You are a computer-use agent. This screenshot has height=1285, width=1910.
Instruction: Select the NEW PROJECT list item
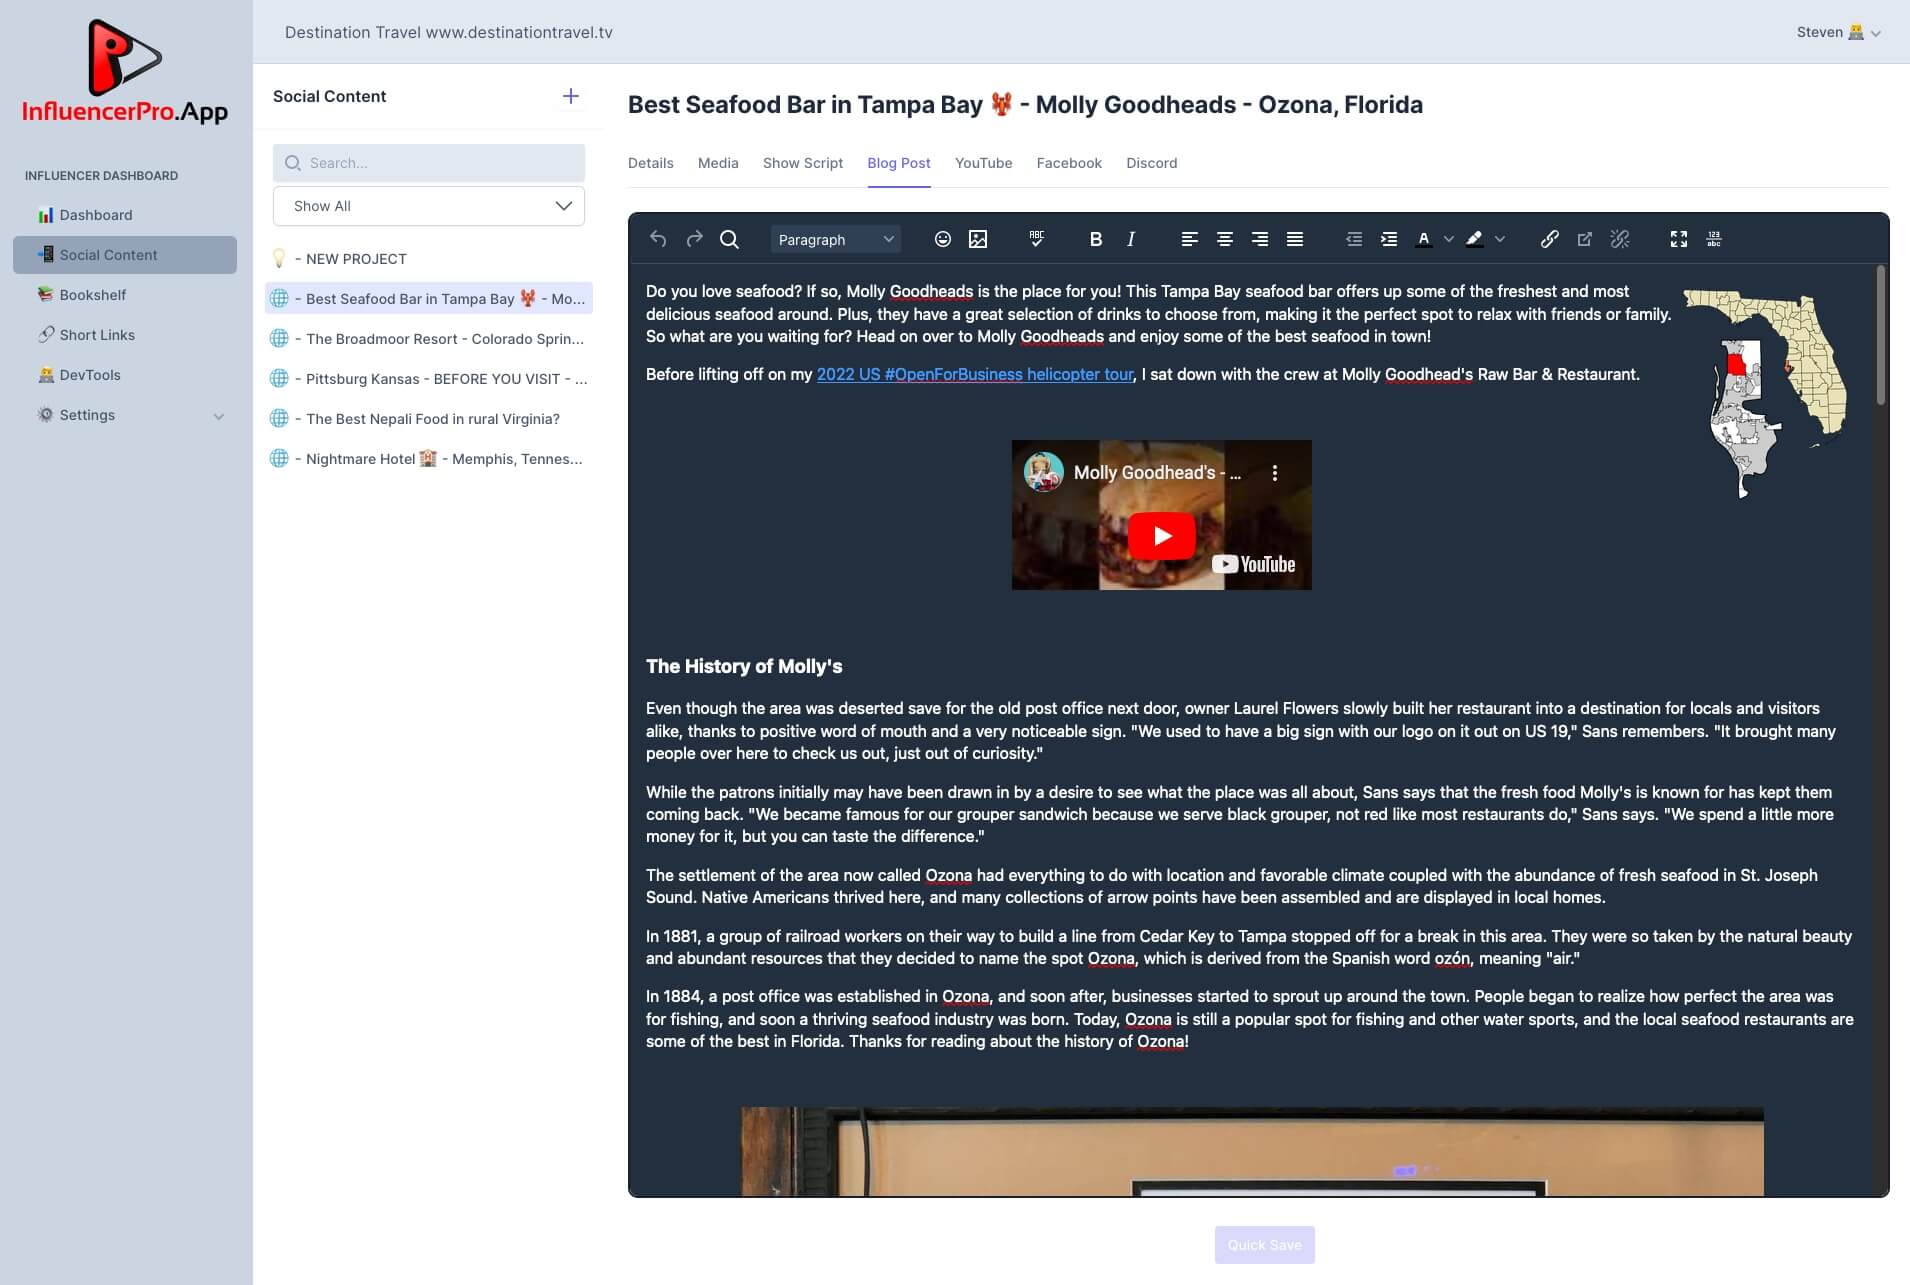coord(429,259)
